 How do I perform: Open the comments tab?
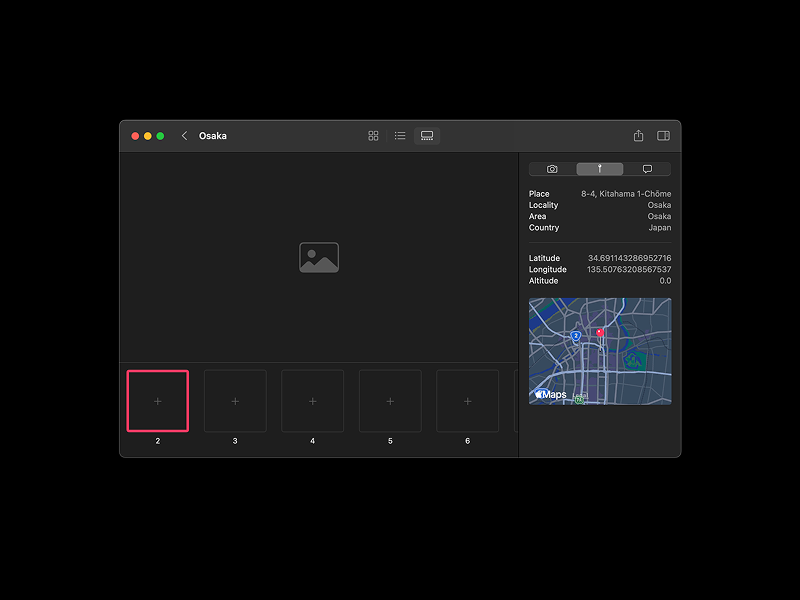[x=647, y=169]
